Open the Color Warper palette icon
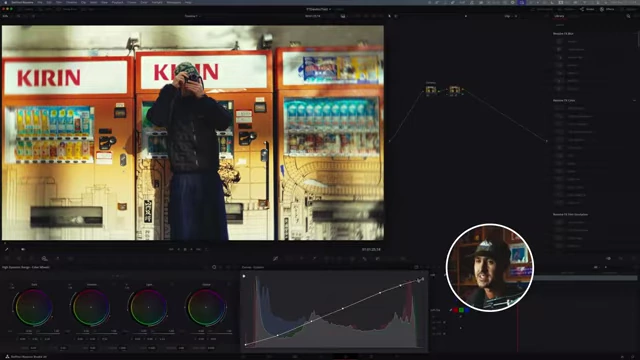This screenshot has height=360, width=640. 289,258
